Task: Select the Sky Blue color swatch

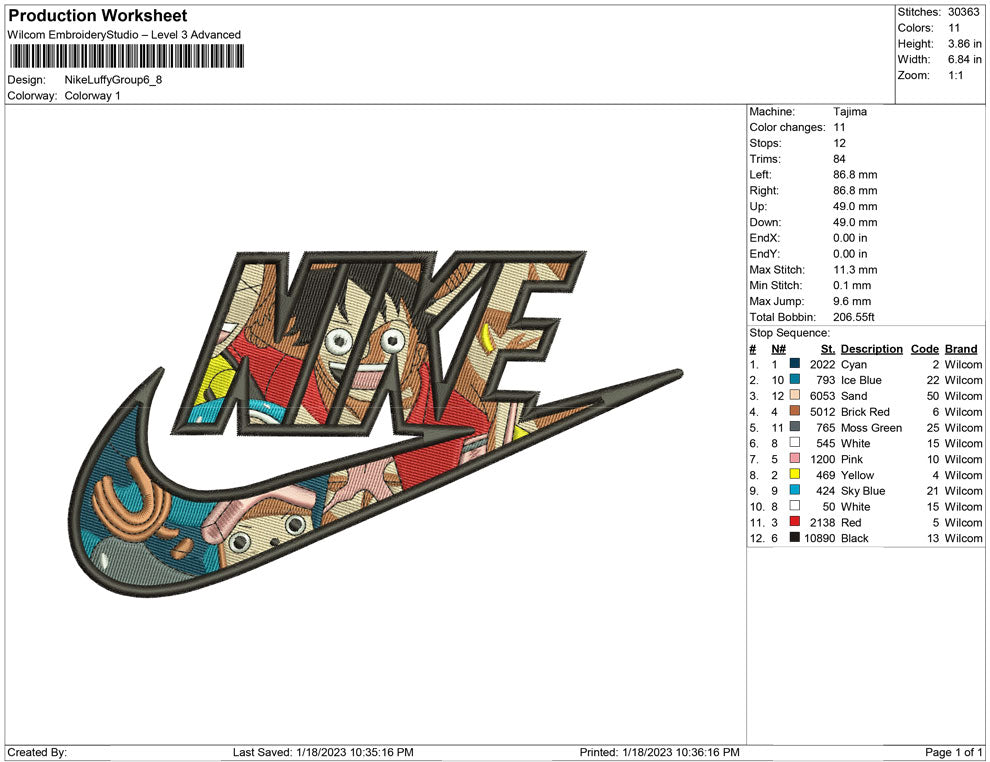Action: [795, 490]
